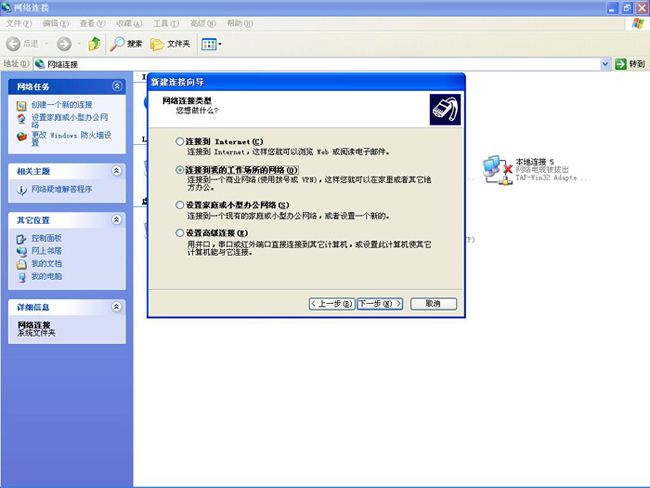650x488 pixels.
Task: Click the Up folder toolbar icon
Action: [94, 44]
